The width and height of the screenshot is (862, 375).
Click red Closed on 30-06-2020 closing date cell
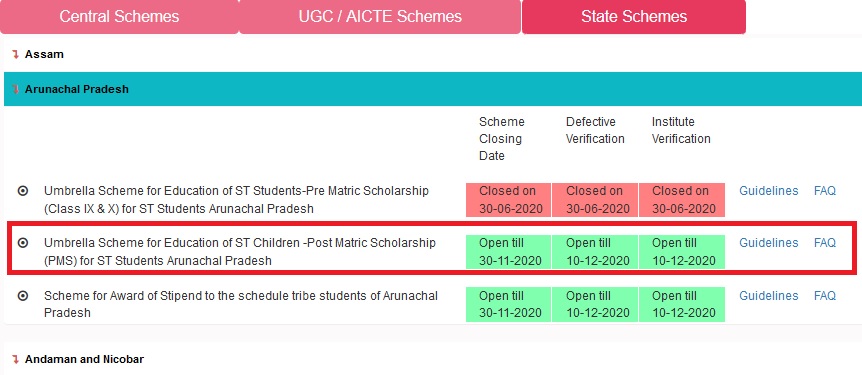508,200
